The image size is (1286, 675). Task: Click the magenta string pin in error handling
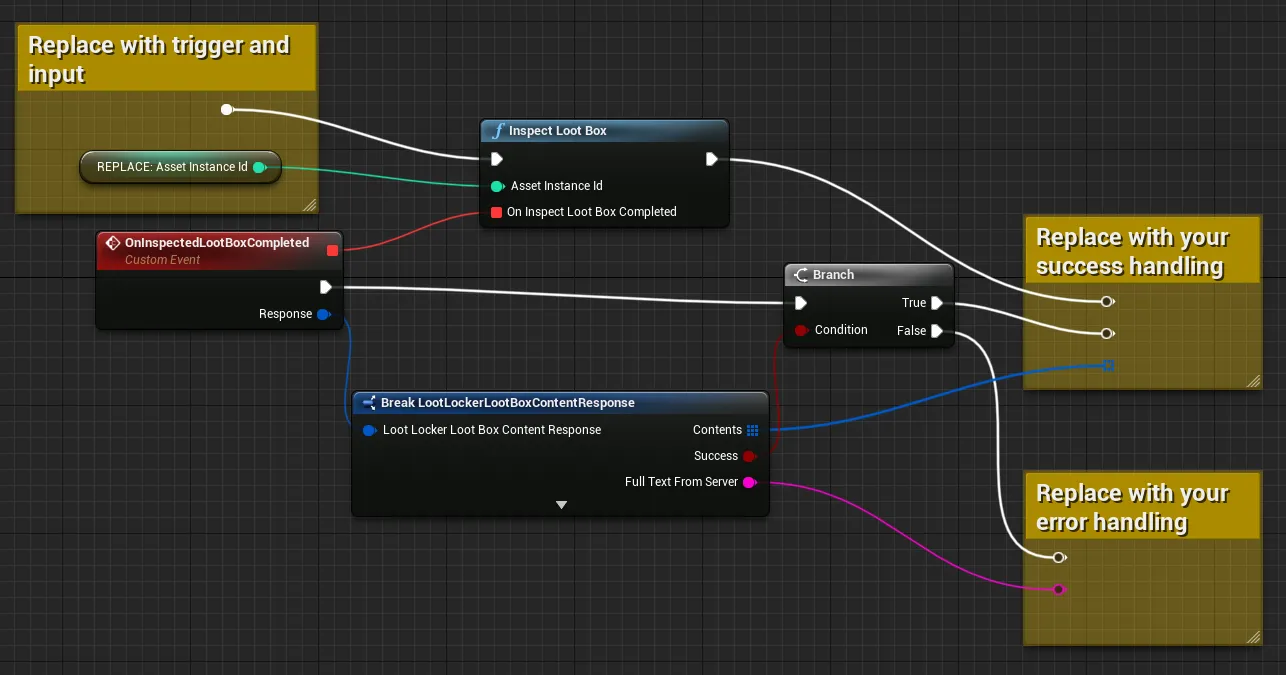pos(1059,589)
